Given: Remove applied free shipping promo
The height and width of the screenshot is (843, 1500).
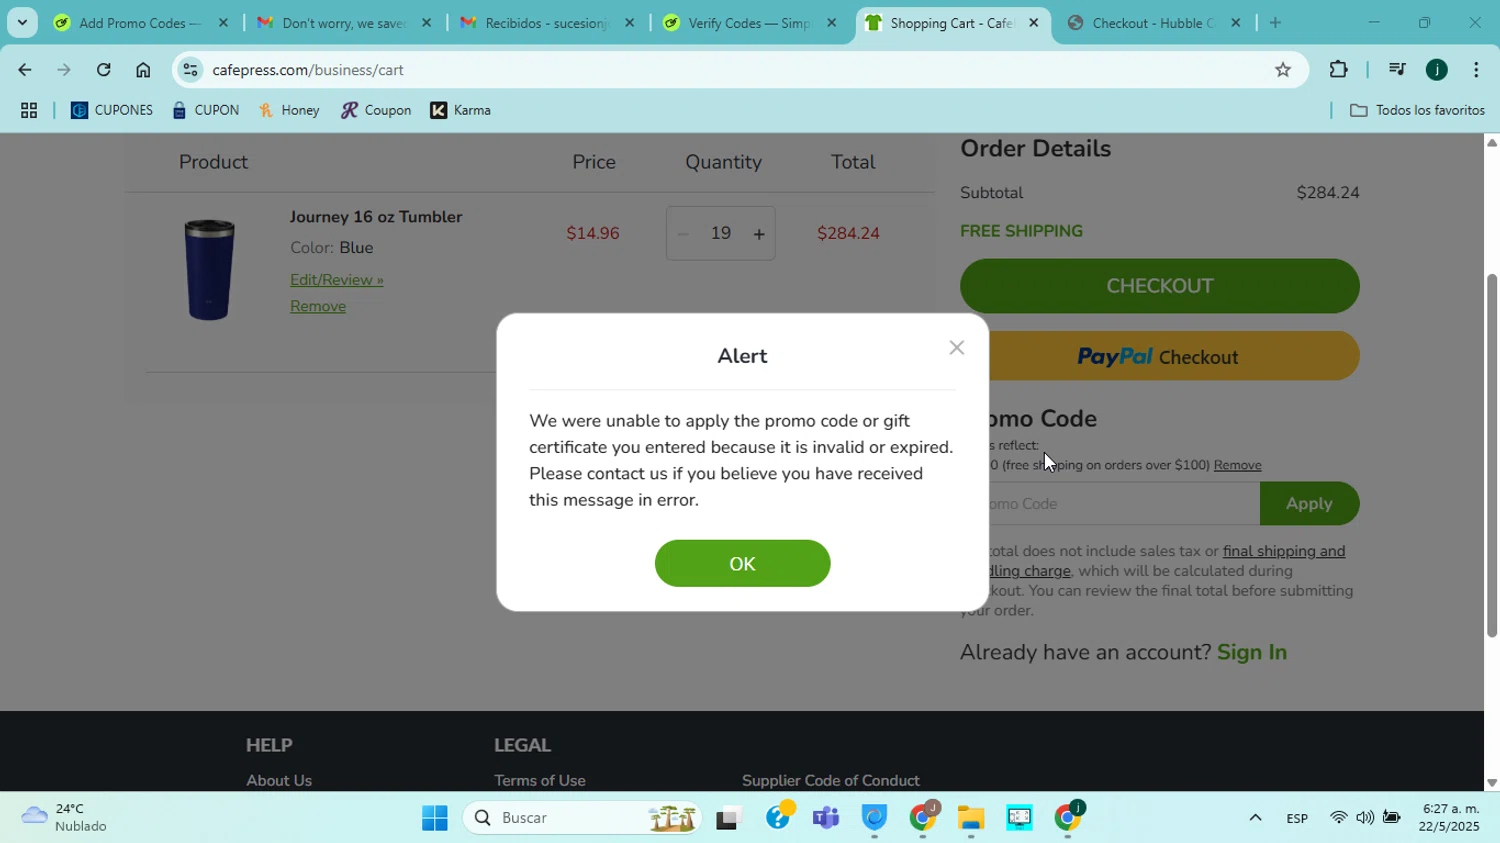Looking at the screenshot, I should coord(1237,465).
